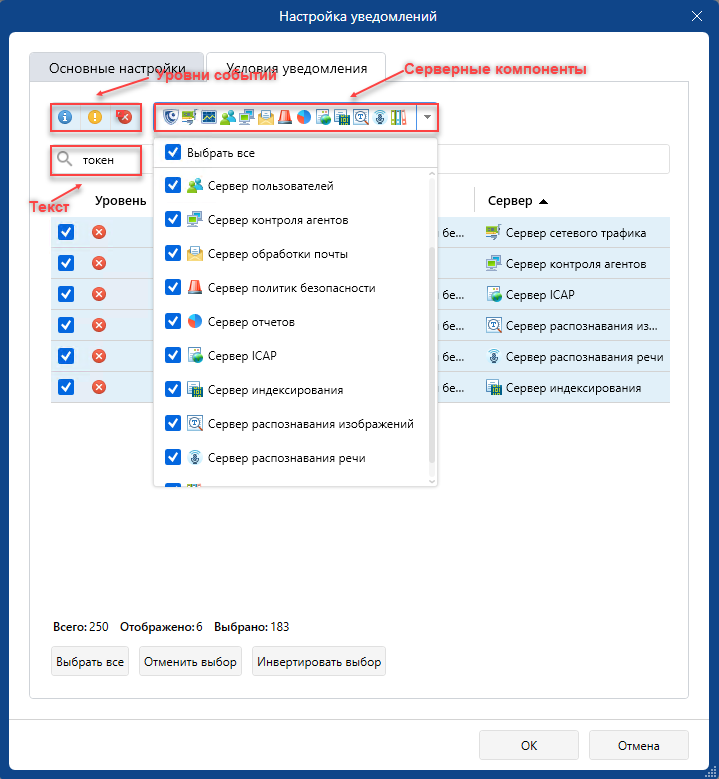The width and height of the screenshot is (719, 779).
Task: Click the indexing server icon in the toolbar
Action: (x=342, y=117)
